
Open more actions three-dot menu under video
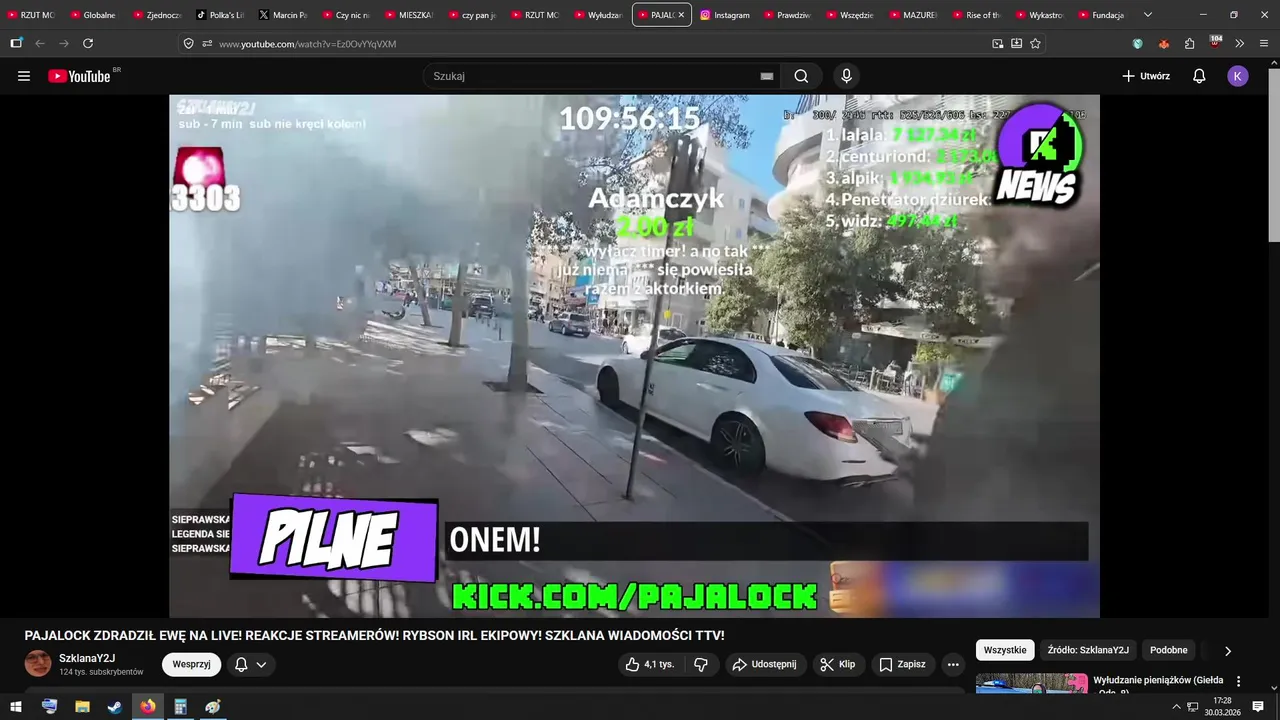click(953, 664)
